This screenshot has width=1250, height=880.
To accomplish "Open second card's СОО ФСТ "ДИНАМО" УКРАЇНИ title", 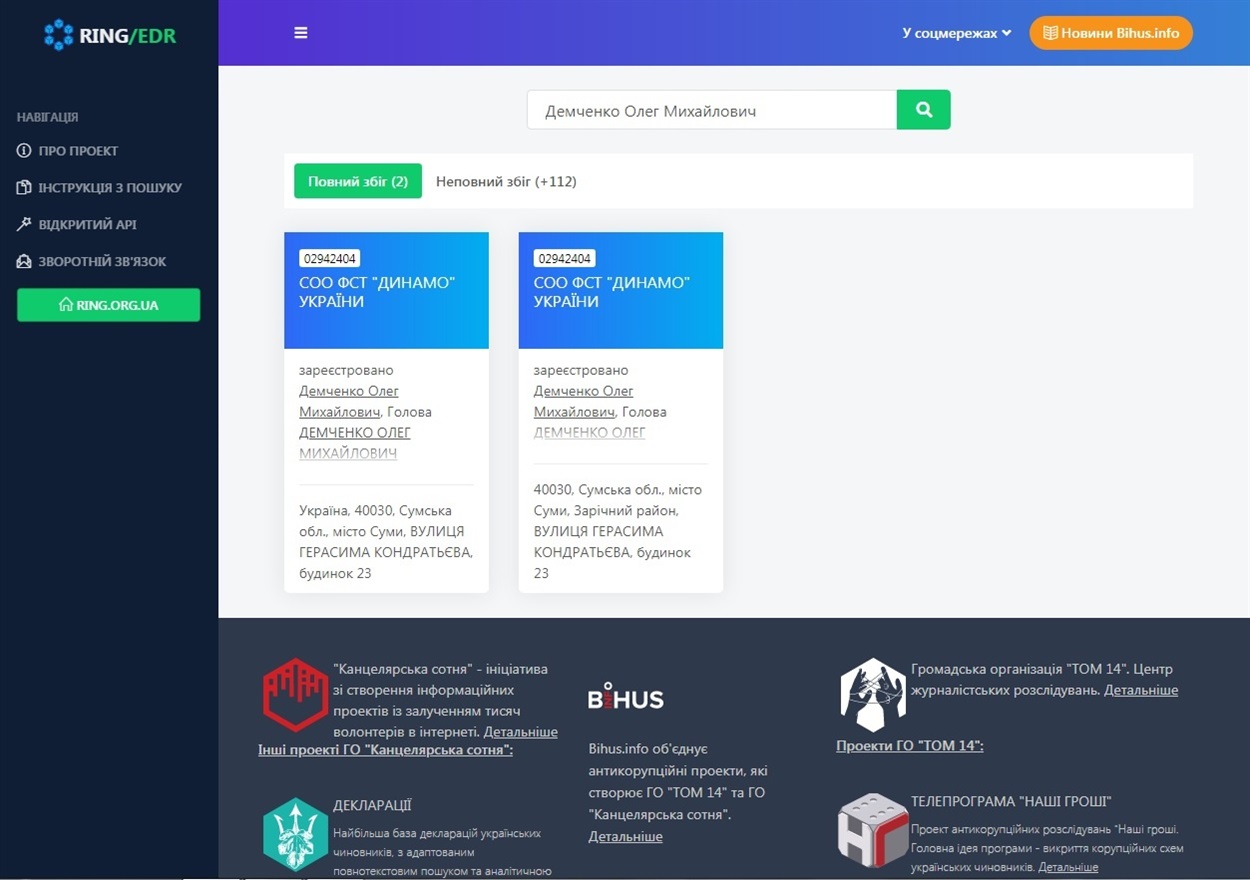I will (612, 292).
